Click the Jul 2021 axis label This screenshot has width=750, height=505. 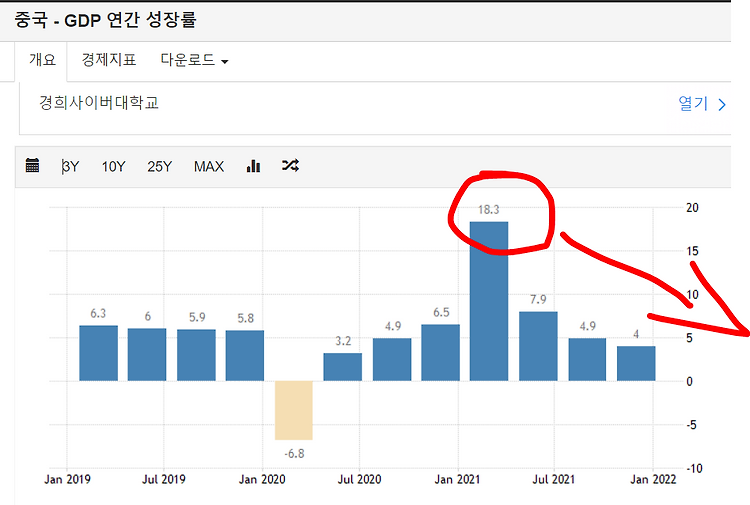click(553, 479)
